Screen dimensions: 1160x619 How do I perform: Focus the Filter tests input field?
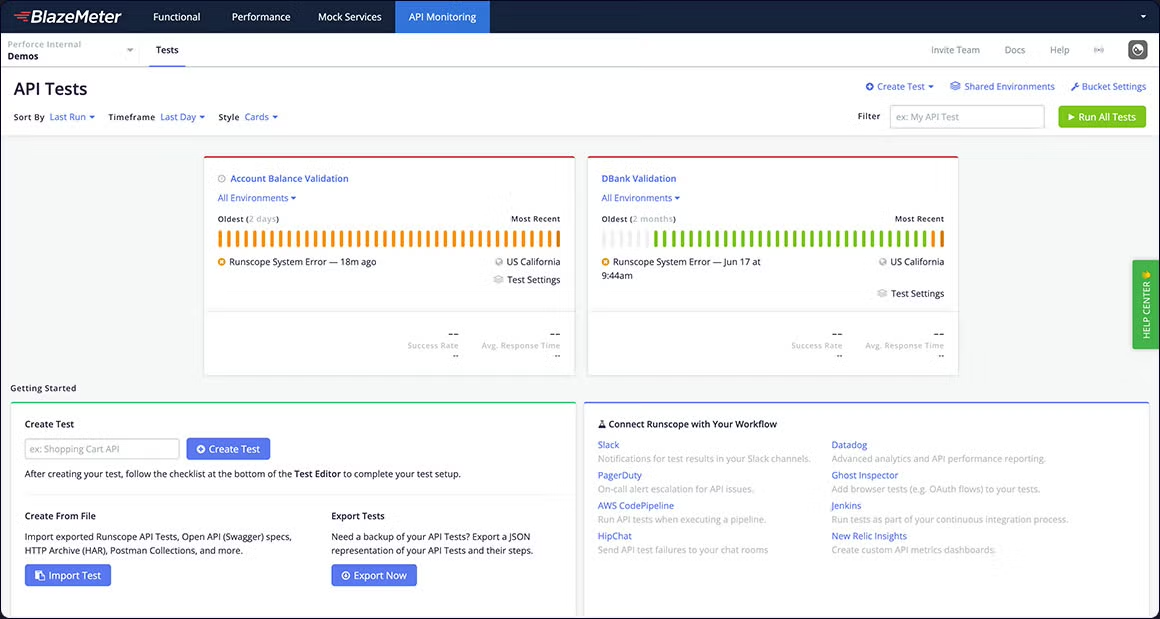(x=966, y=117)
